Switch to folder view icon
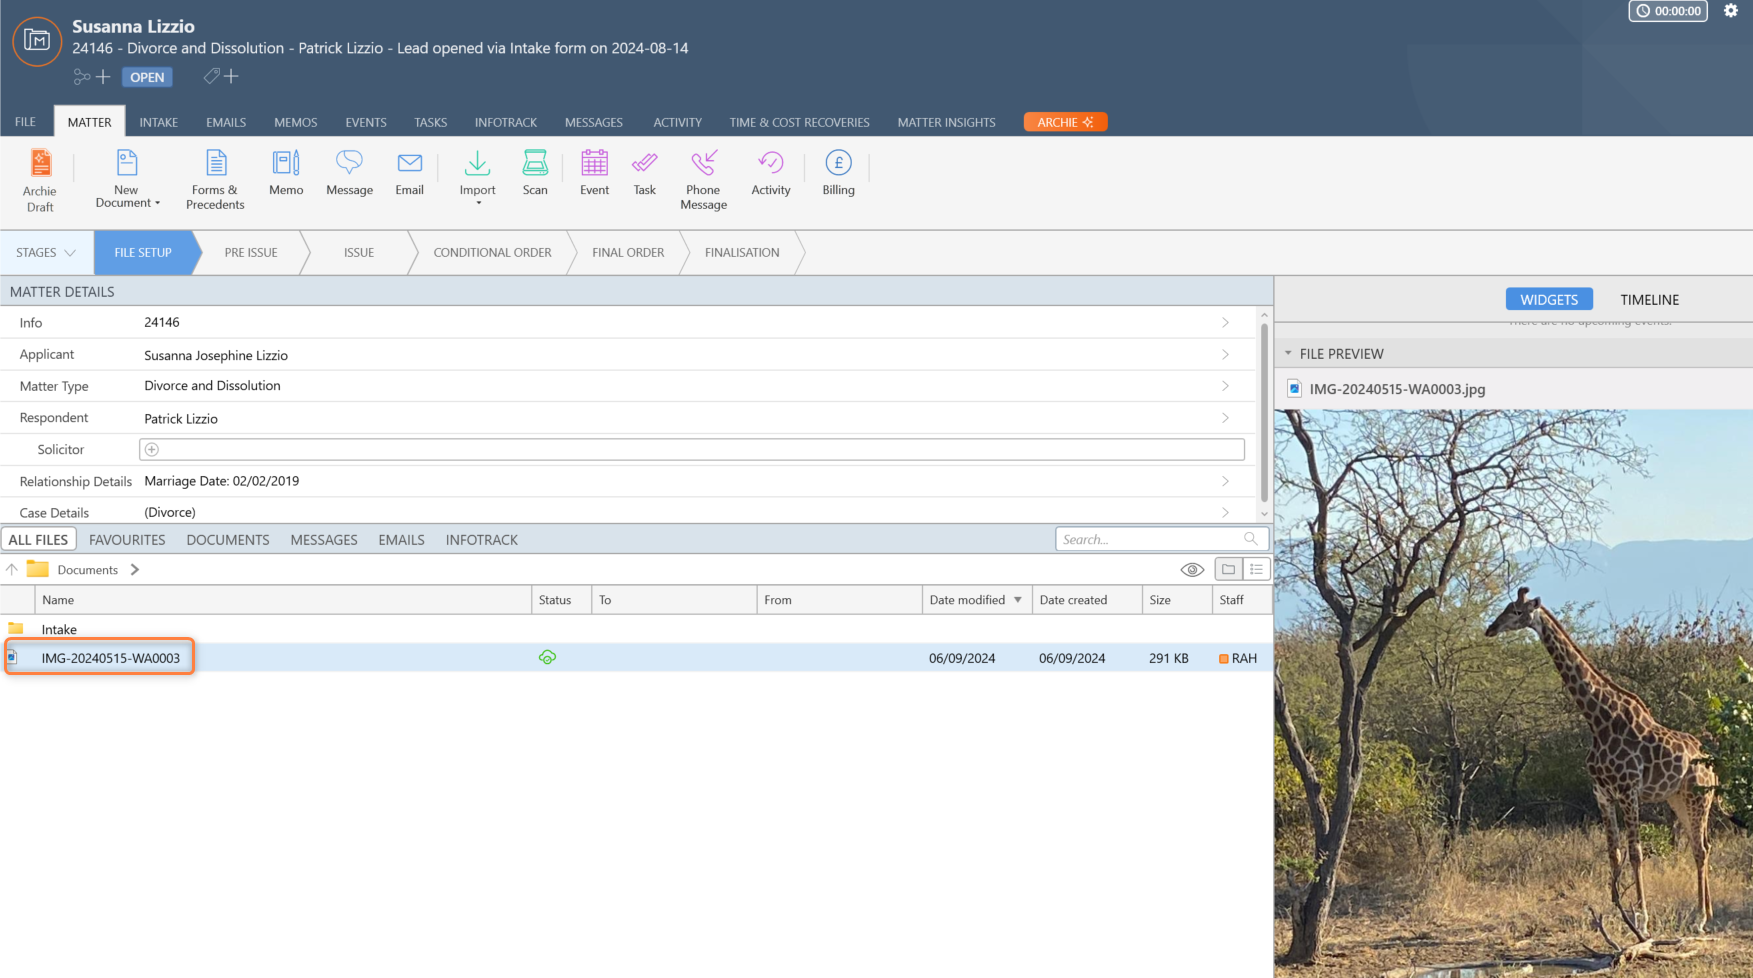1753x978 pixels. click(1228, 569)
